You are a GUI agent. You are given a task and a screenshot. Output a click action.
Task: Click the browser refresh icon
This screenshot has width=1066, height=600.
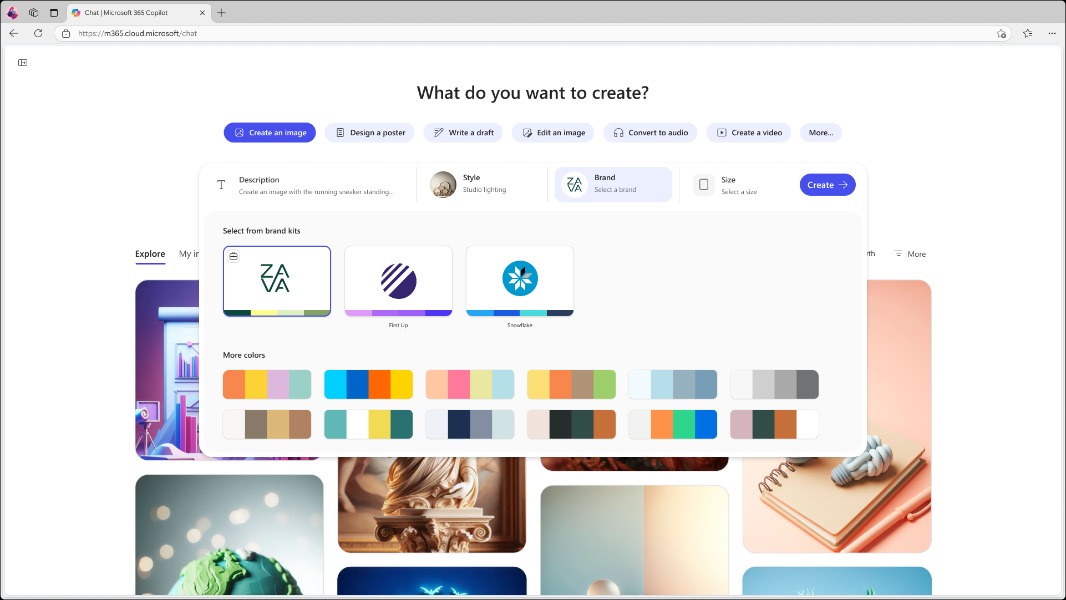(x=38, y=33)
